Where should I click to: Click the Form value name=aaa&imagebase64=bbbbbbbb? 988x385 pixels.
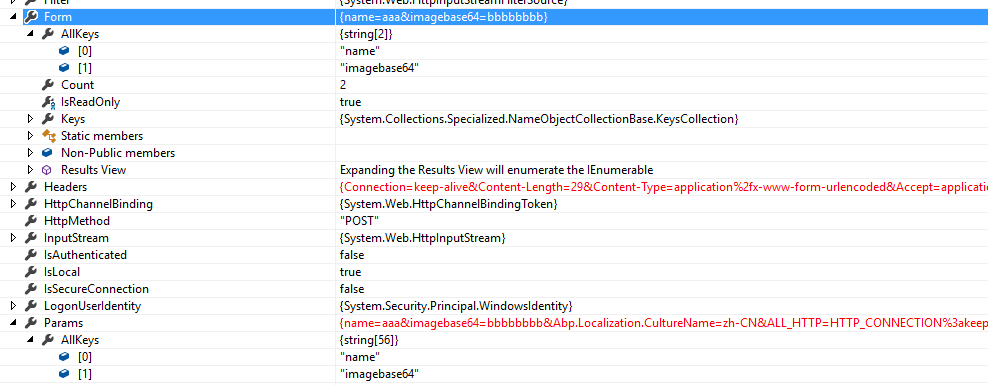[x=444, y=17]
